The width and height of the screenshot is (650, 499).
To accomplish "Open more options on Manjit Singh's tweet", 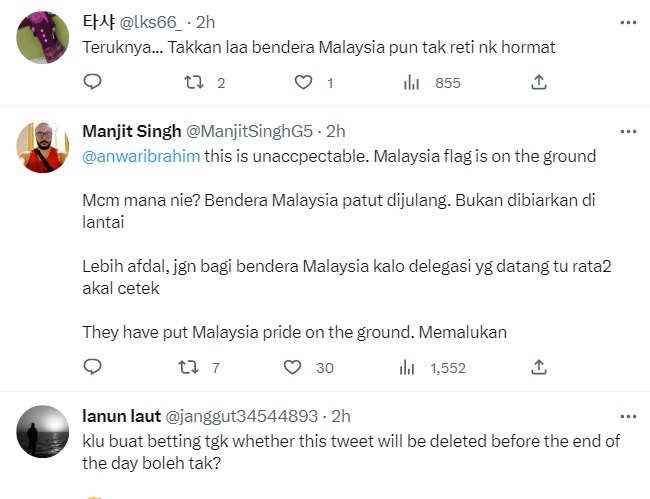I will pos(627,131).
